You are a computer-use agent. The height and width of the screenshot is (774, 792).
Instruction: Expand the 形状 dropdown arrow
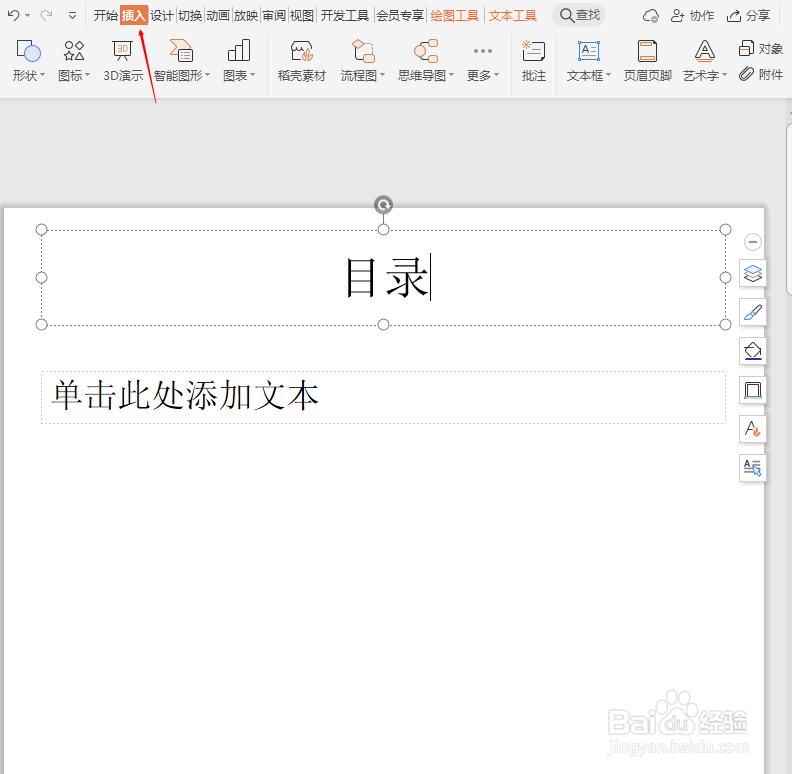pyautogui.click(x=42, y=75)
